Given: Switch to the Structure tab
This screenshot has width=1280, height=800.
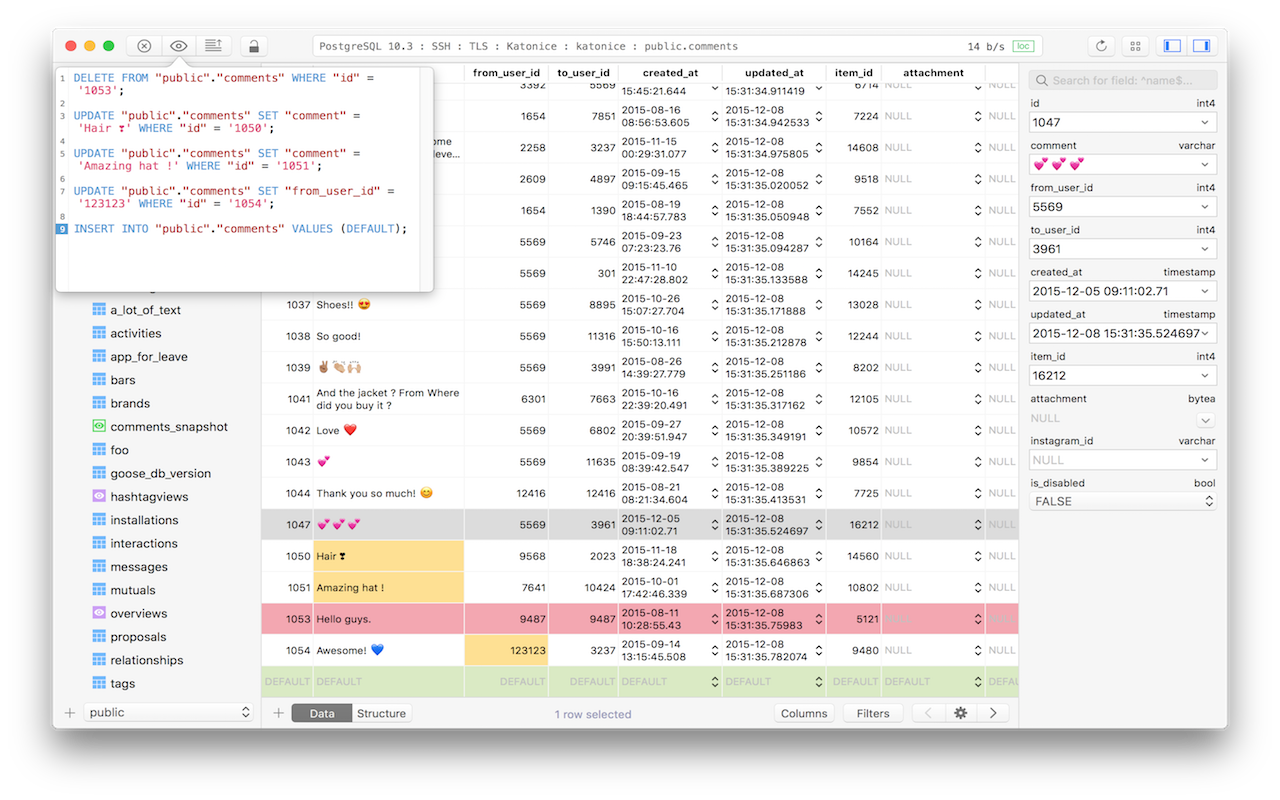Looking at the screenshot, I should [381, 713].
